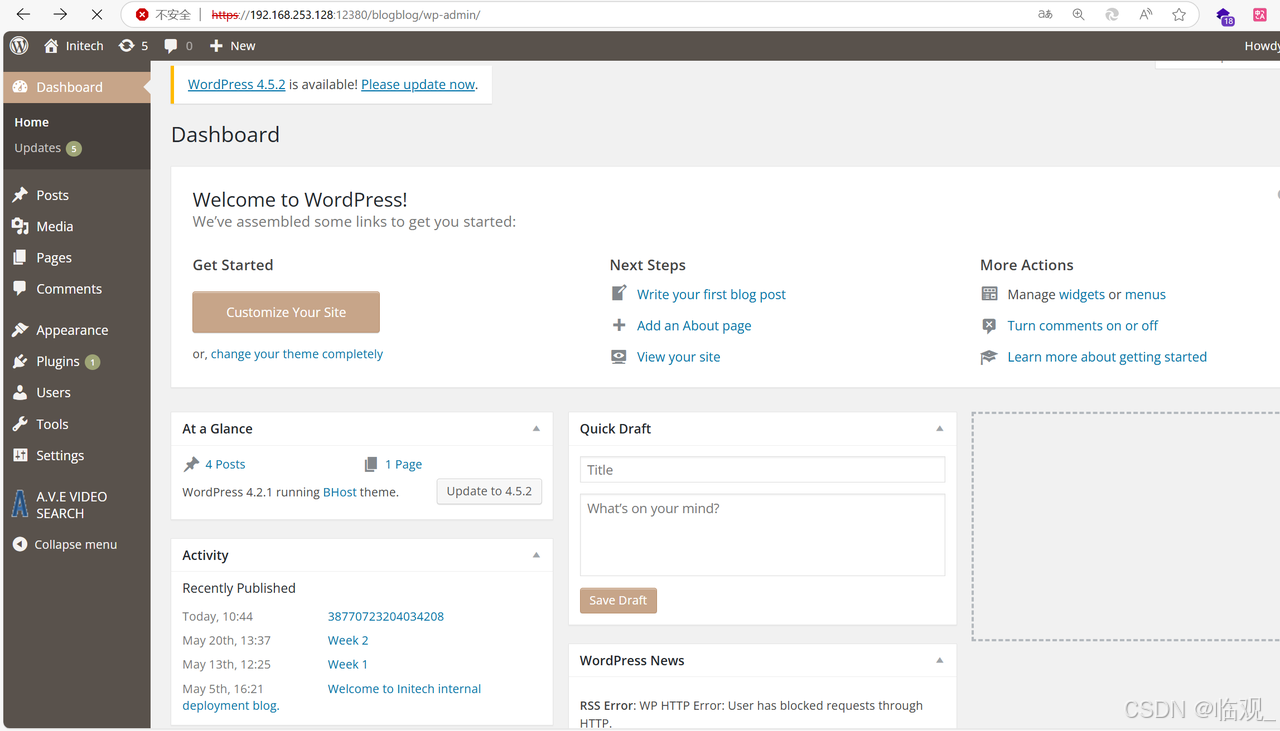The height and width of the screenshot is (731, 1280).
Task: Focus the Quick Draft Title field
Action: pyautogui.click(x=762, y=470)
